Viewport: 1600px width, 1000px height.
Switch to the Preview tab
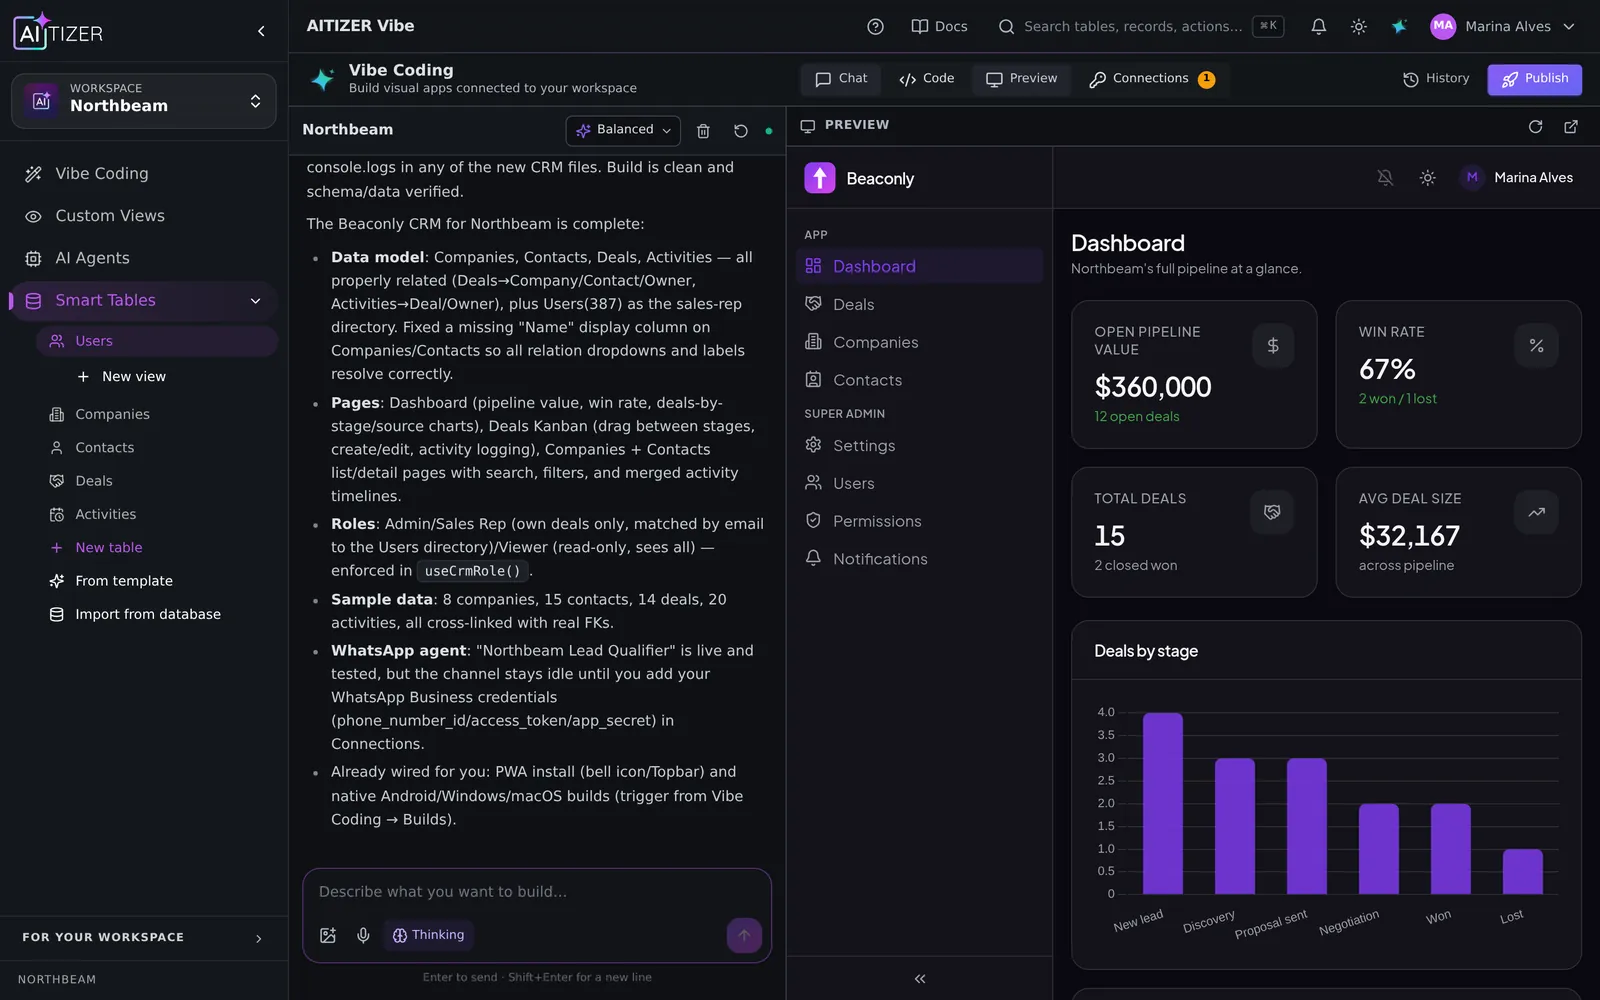[1021, 79]
